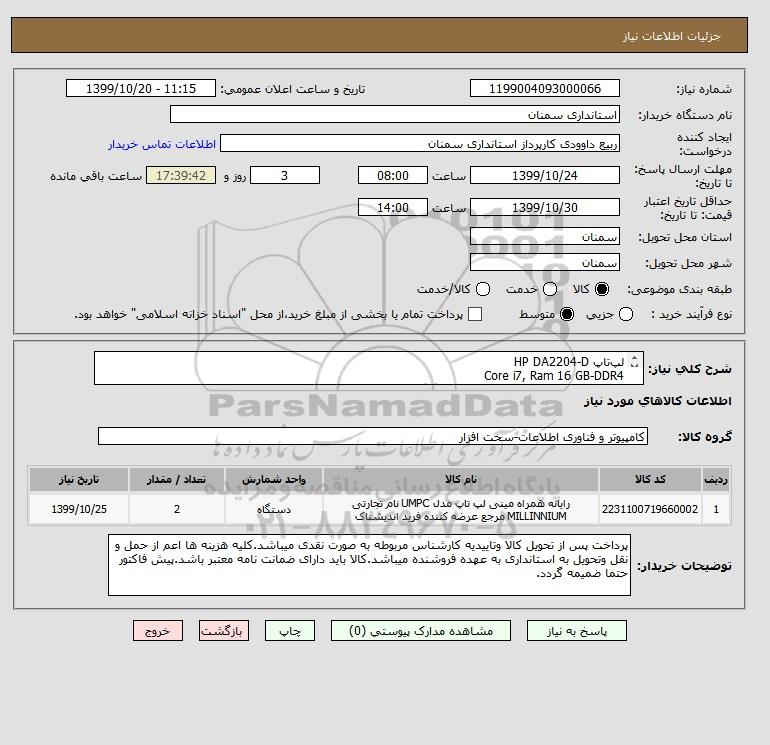Click the اطلاعات کالاهای مورد نیاز section heading
This screenshot has width=770, height=745.
(658, 401)
